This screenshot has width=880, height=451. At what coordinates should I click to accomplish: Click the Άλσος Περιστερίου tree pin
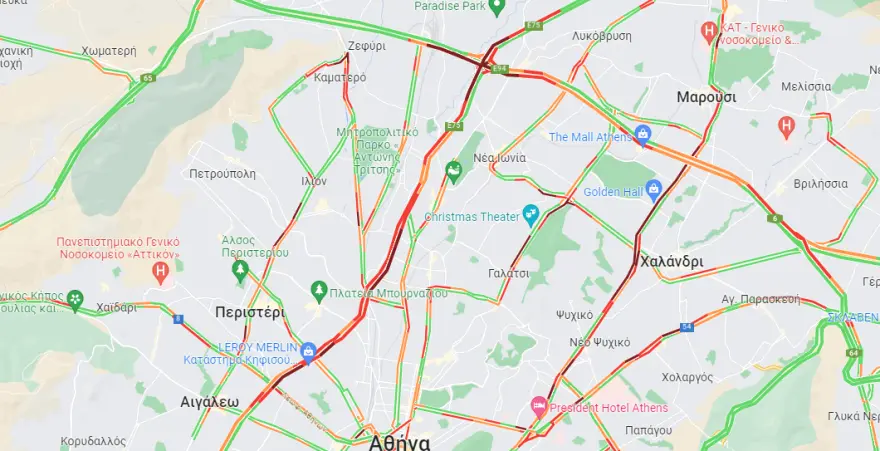240,271
